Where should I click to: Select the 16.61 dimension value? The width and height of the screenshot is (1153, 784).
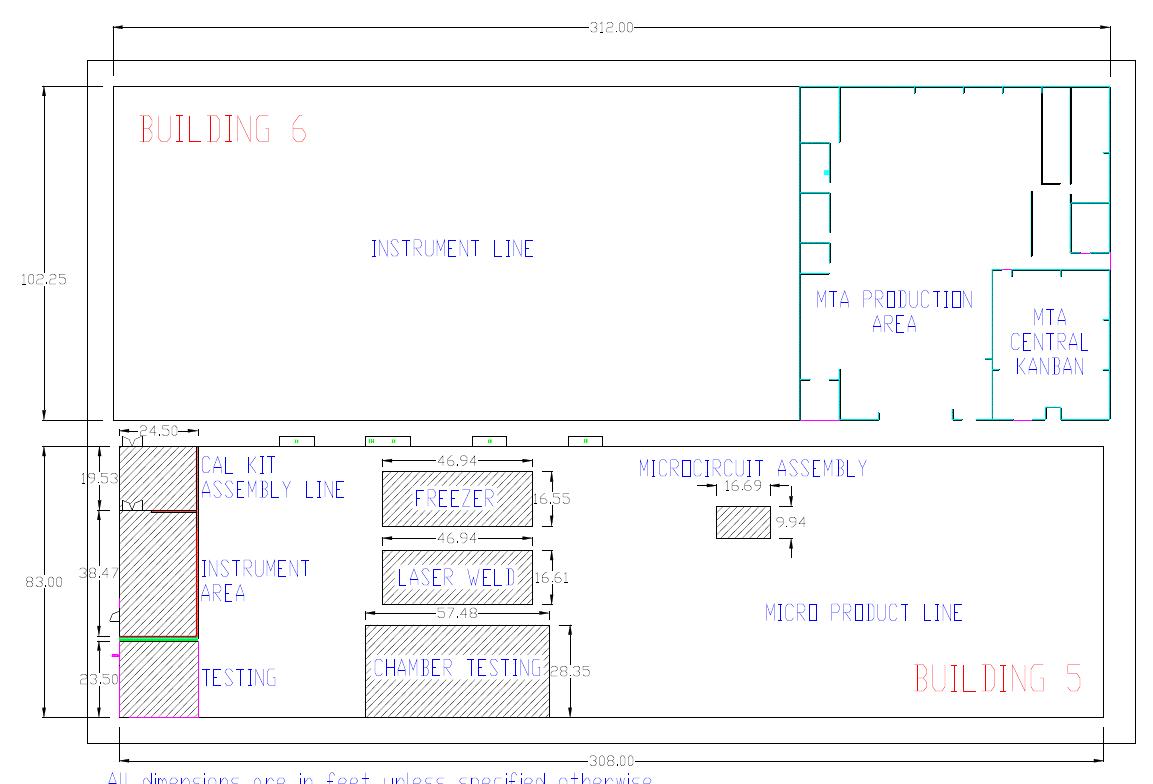pyautogui.click(x=551, y=578)
